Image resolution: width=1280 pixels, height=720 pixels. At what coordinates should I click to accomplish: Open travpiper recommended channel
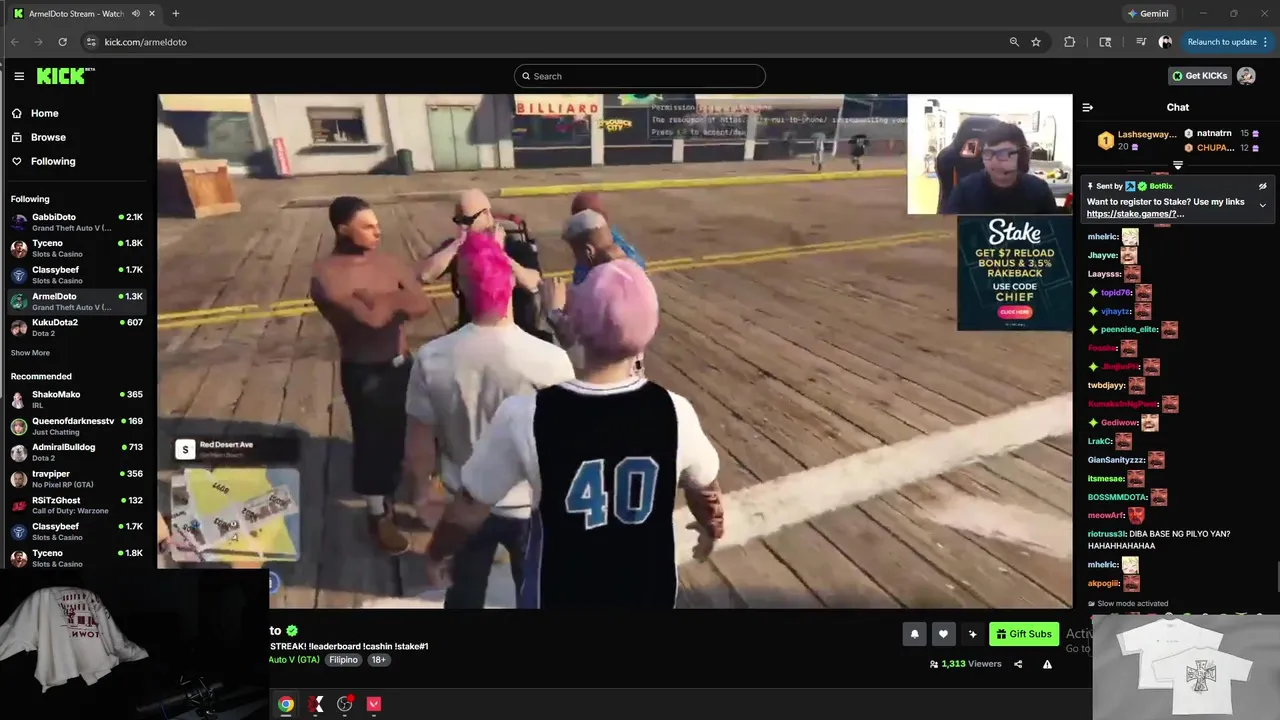pos(77,479)
